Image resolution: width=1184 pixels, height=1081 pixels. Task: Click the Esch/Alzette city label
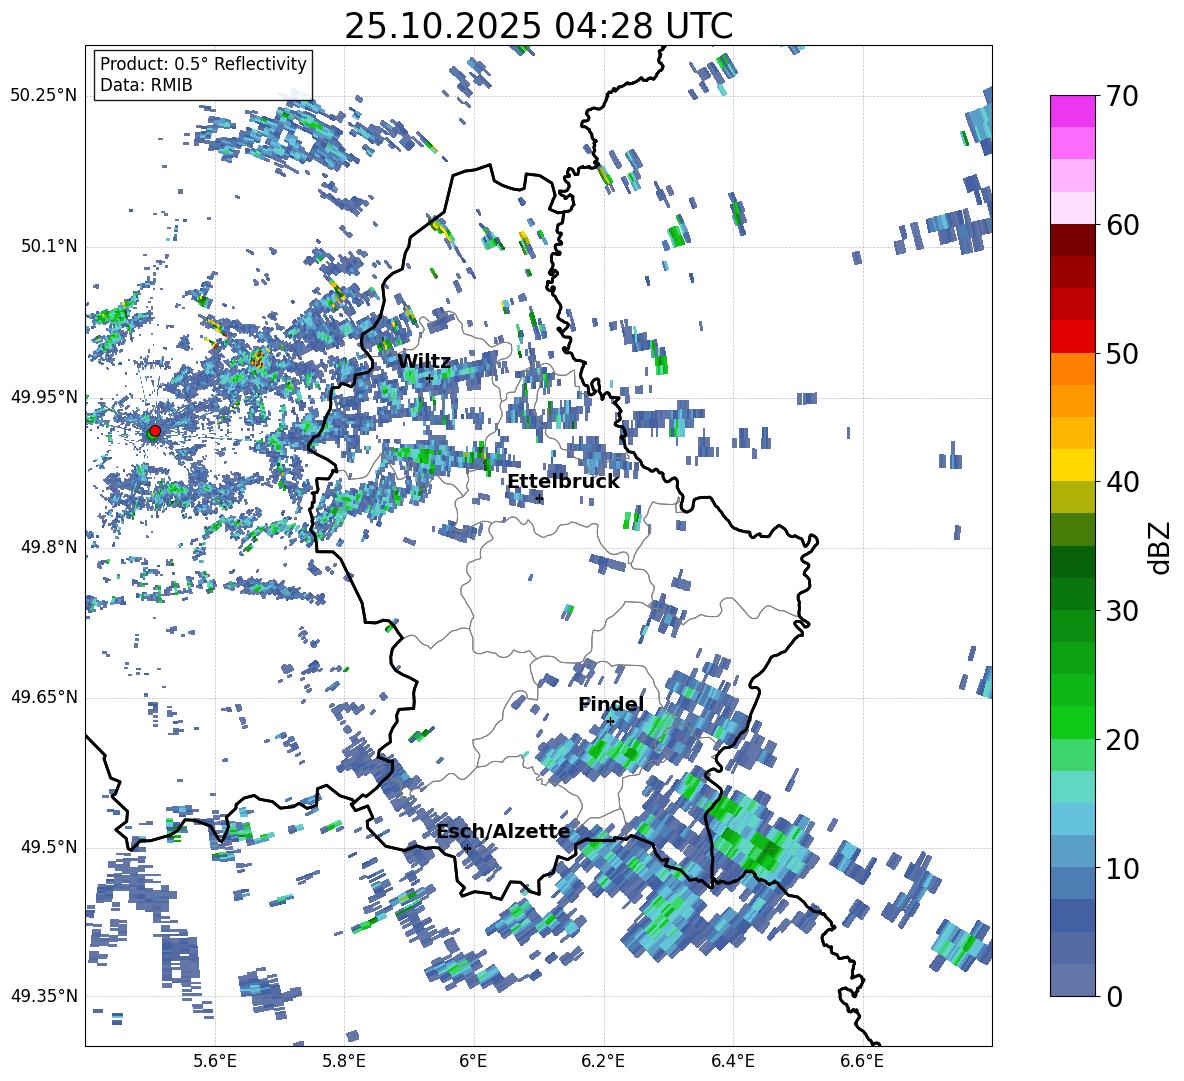(503, 832)
